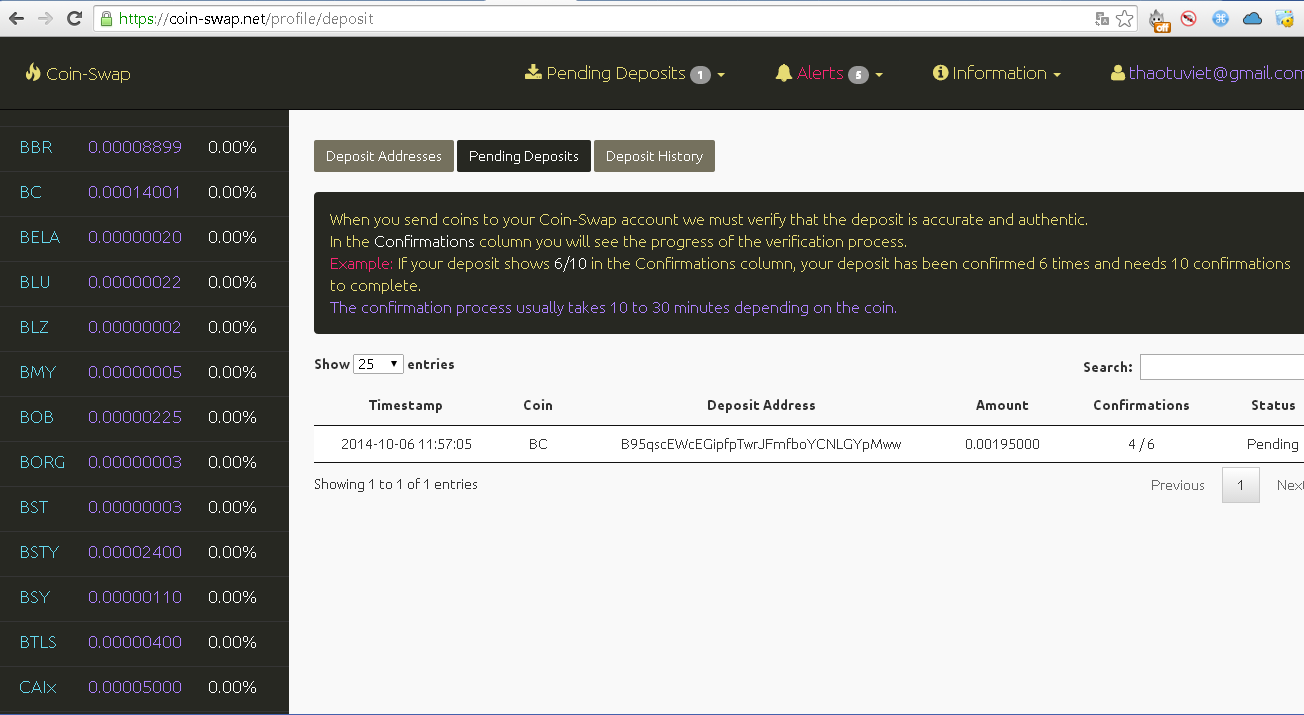The width and height of the screenshot is (1304, 715).
Task: Go back with the browser back arrow
Action: click(x=16, y=18)
